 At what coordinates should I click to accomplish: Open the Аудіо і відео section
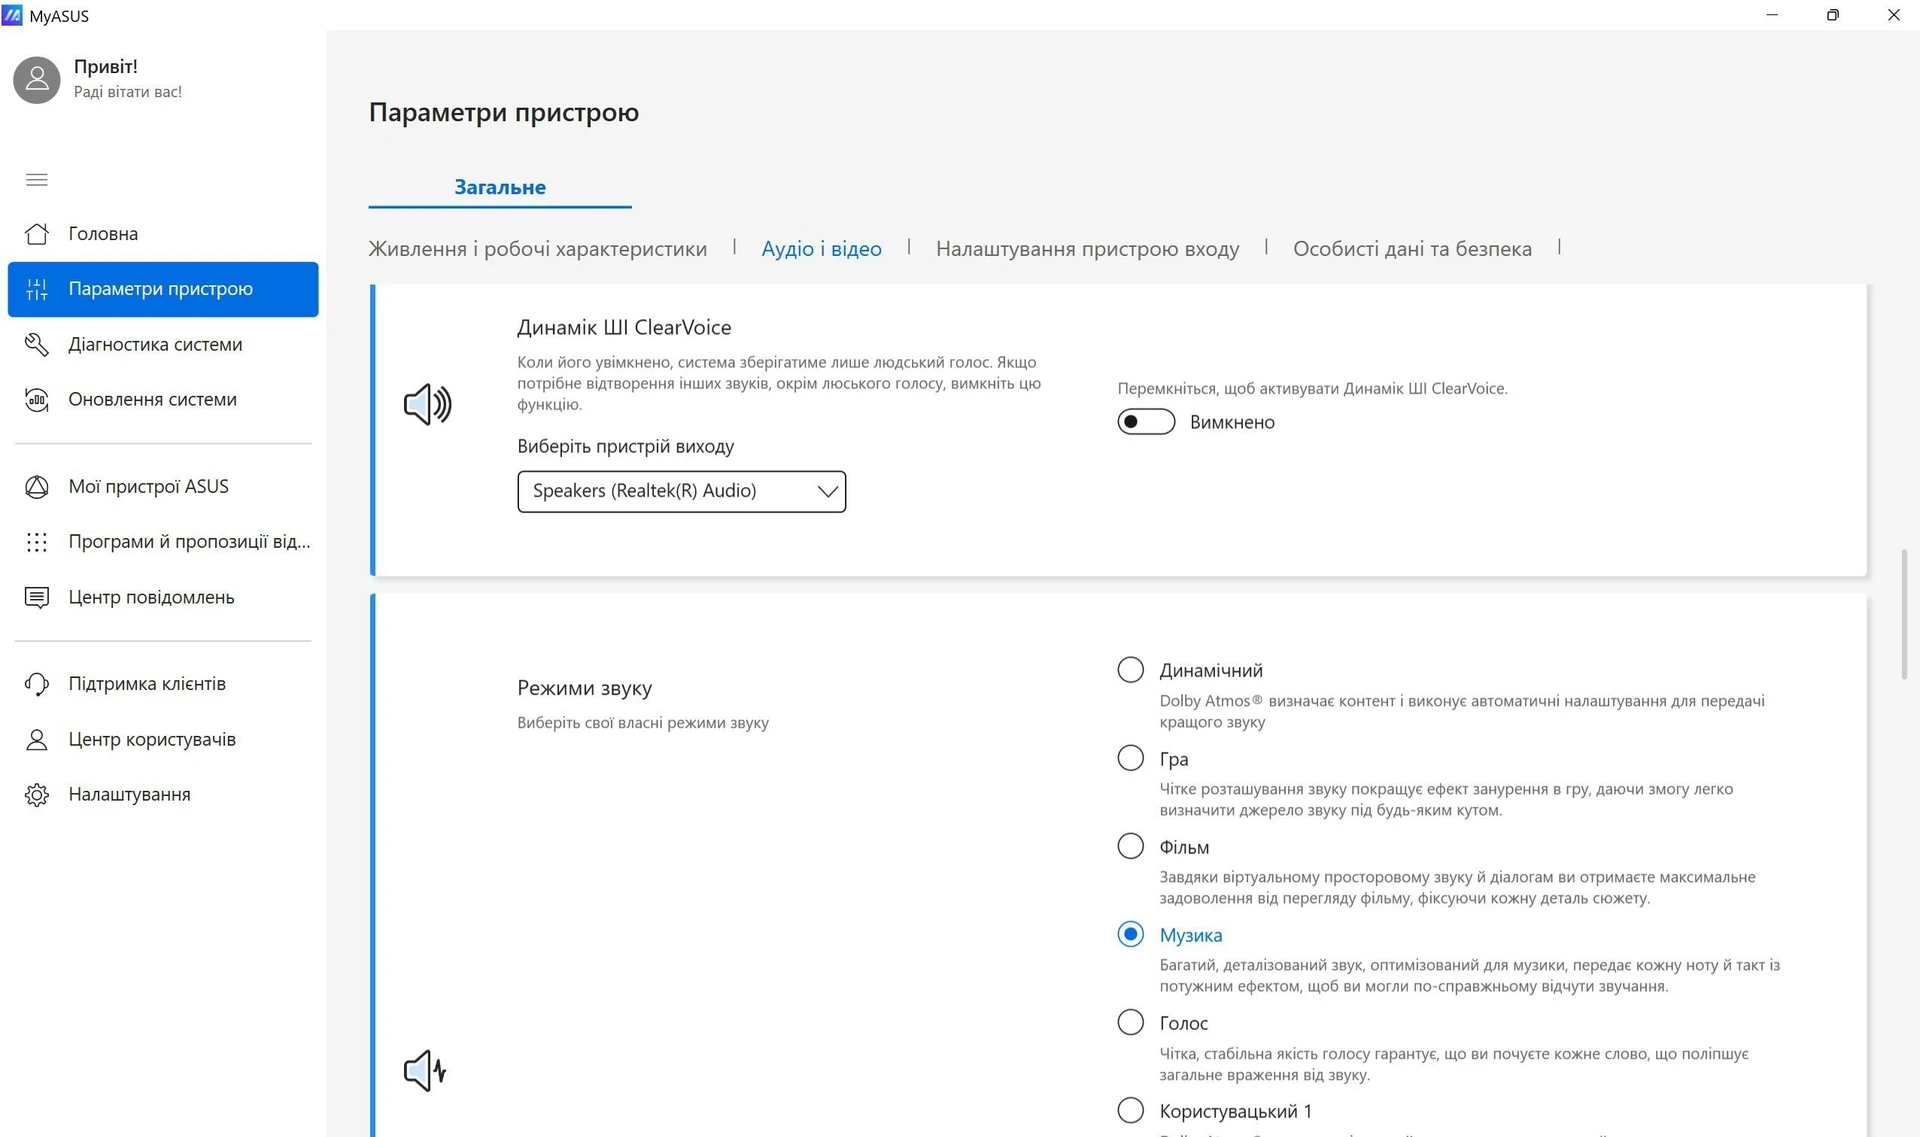pyautogui.click(x=821, y=249)
